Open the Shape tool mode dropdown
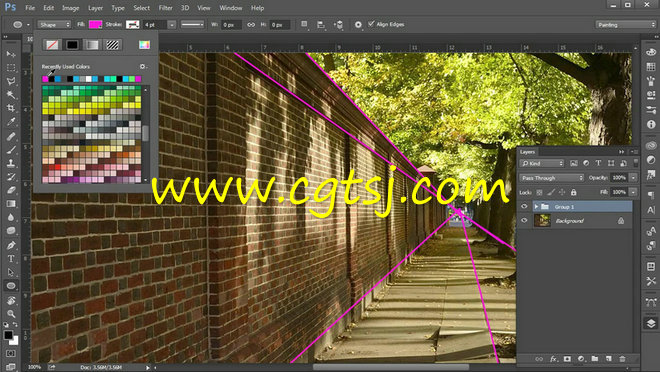Image resolution: width=660 pixels, height=372 pixels. click(54, 25)
